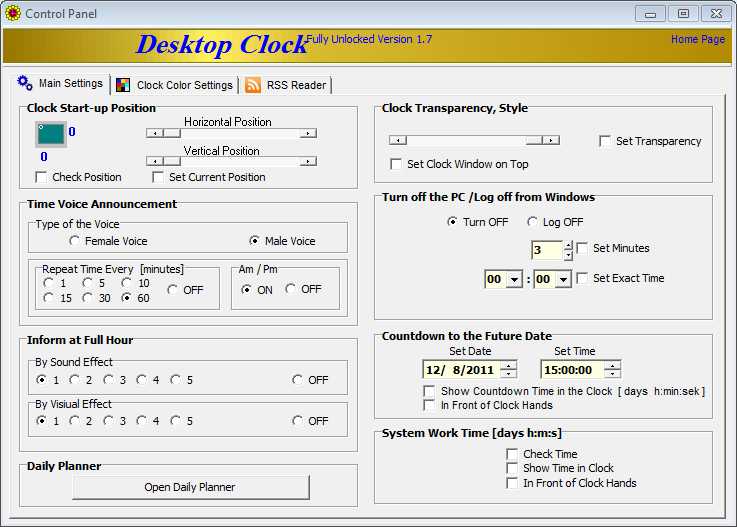Image resolution: width=737 pixels, height=527 pixels.
Task: Choose repeat time every 1 minute
Action: pyautogui.click(x=48, y=283)
